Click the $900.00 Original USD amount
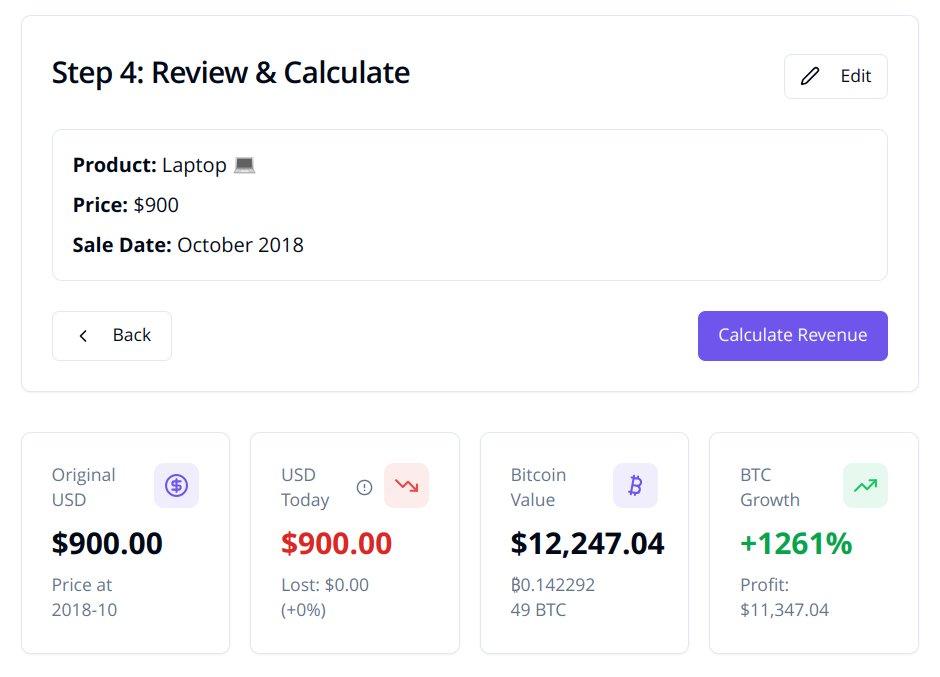This screenshot has height=677, width=940. pyautogui.click(x=107, y=543)
